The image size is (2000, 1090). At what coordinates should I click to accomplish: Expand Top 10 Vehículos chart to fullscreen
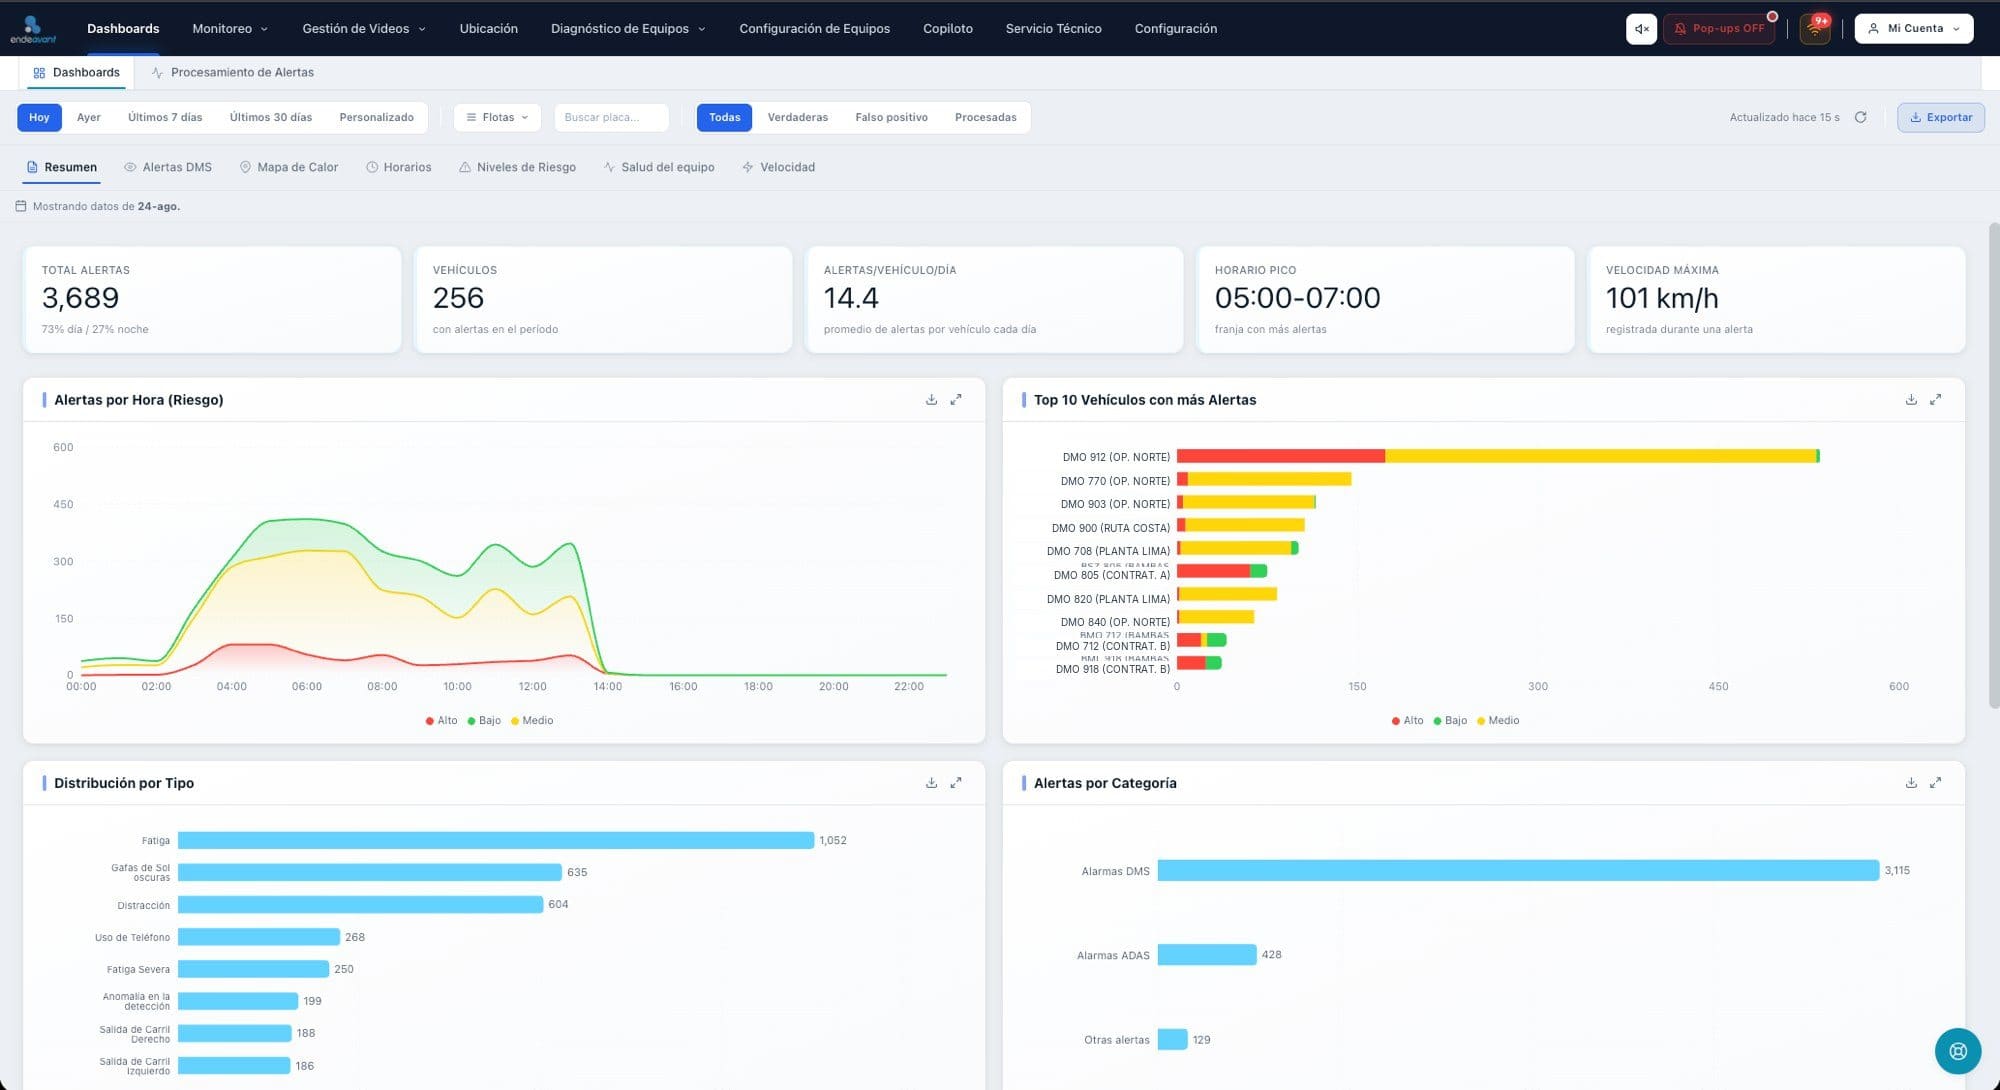(x=1935, y=400)
